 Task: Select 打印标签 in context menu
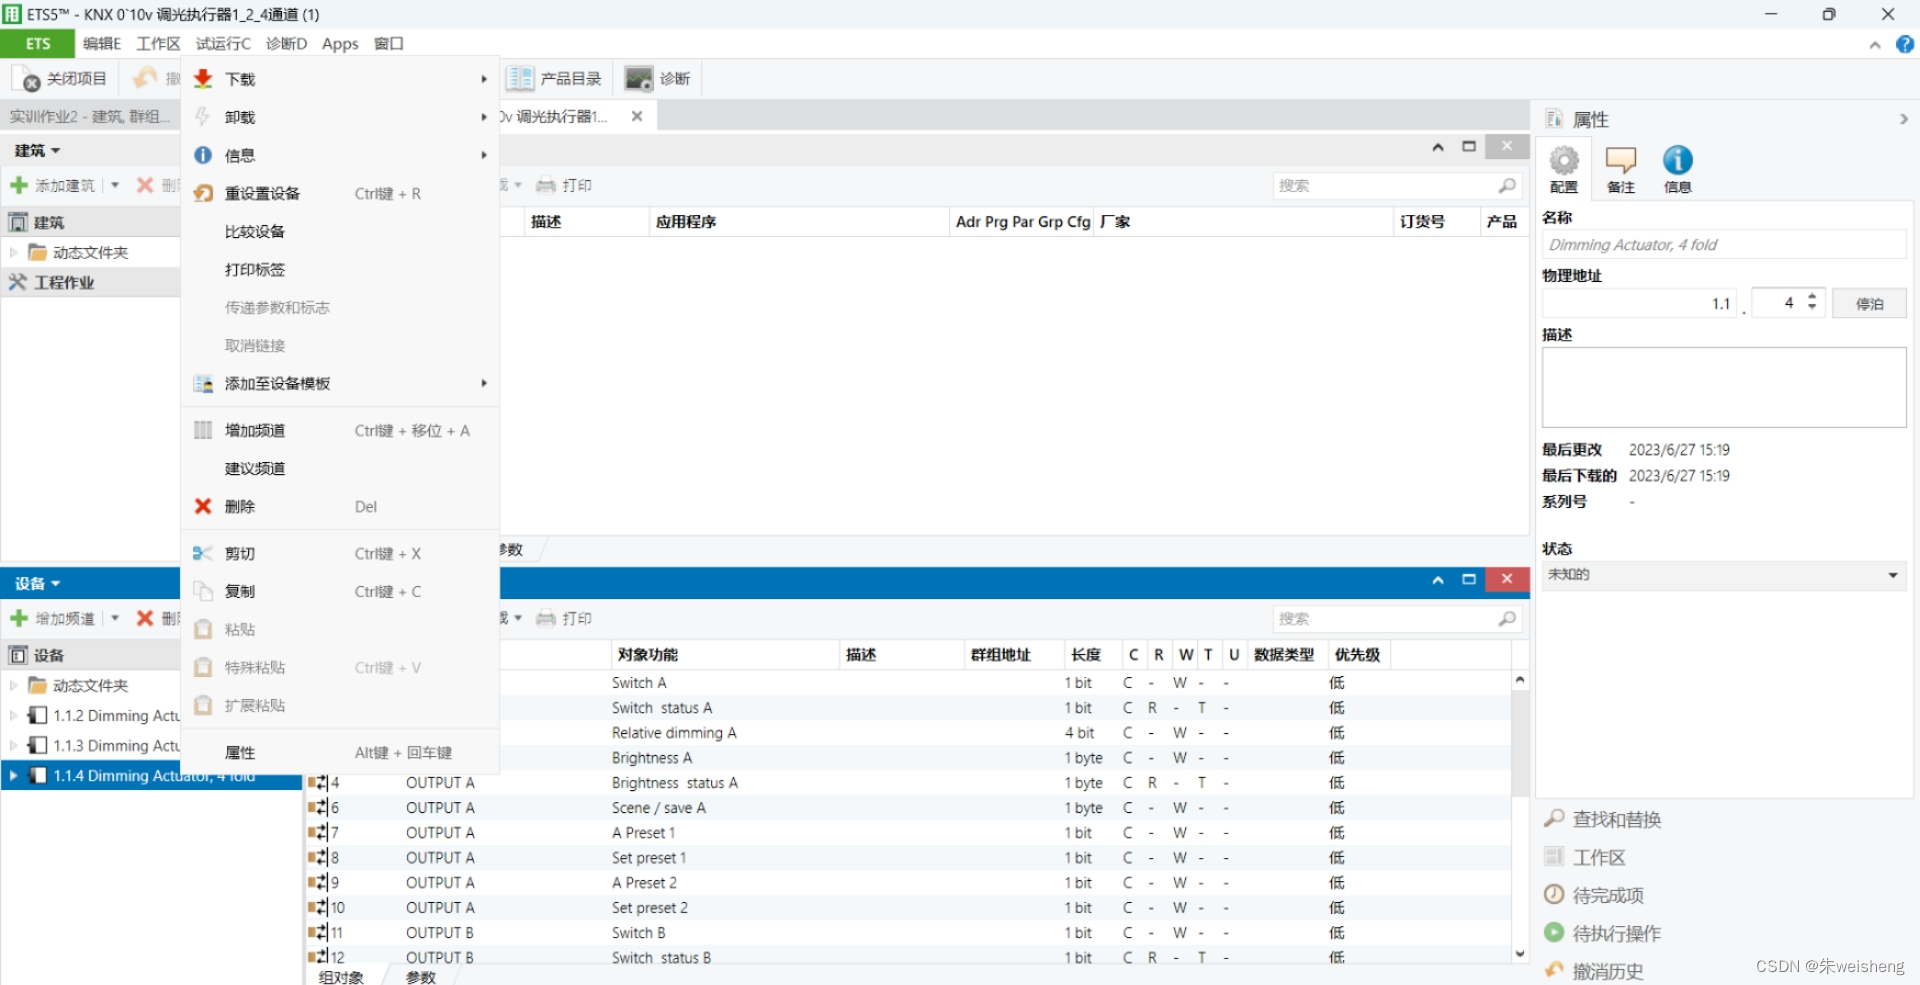(x=340, y=269)
